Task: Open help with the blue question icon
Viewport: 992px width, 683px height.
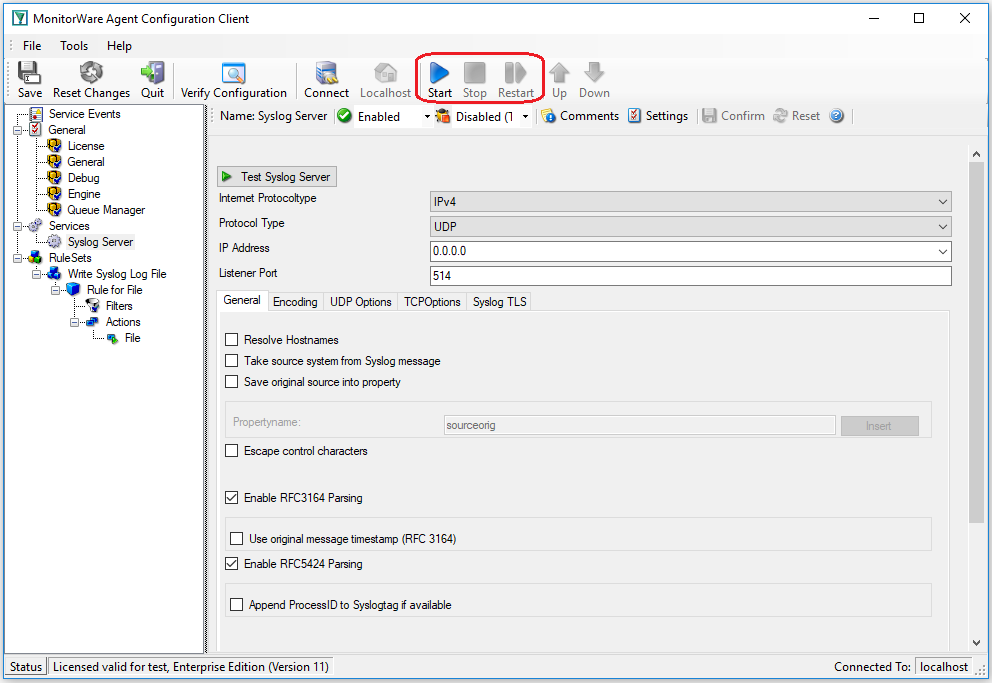Action: pos(836,116)
